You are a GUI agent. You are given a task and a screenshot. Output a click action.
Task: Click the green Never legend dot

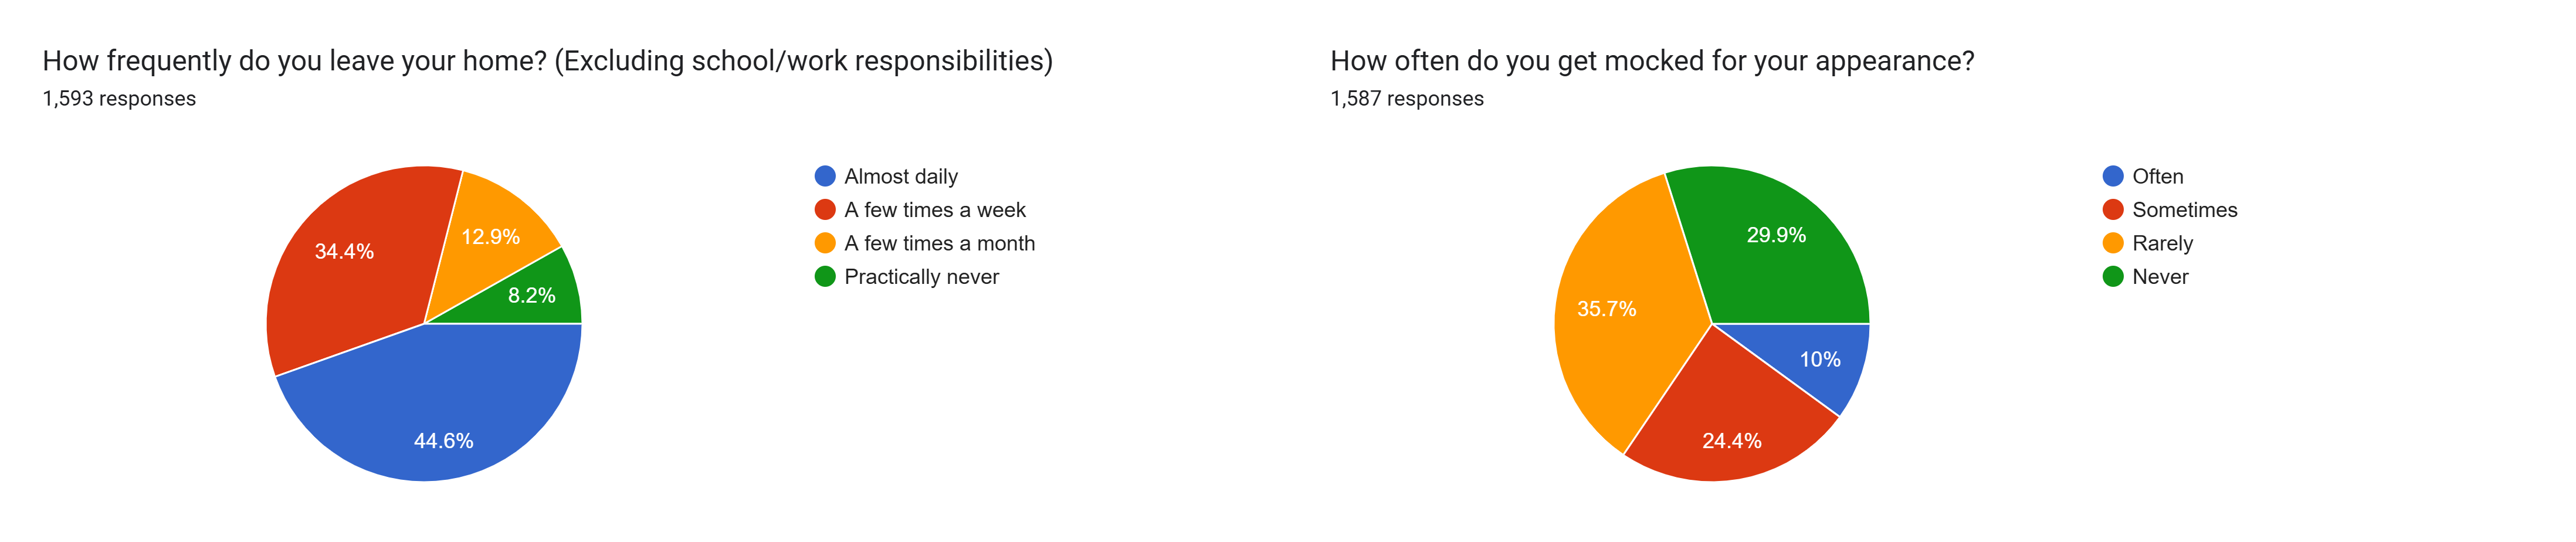pos(2113,277)
